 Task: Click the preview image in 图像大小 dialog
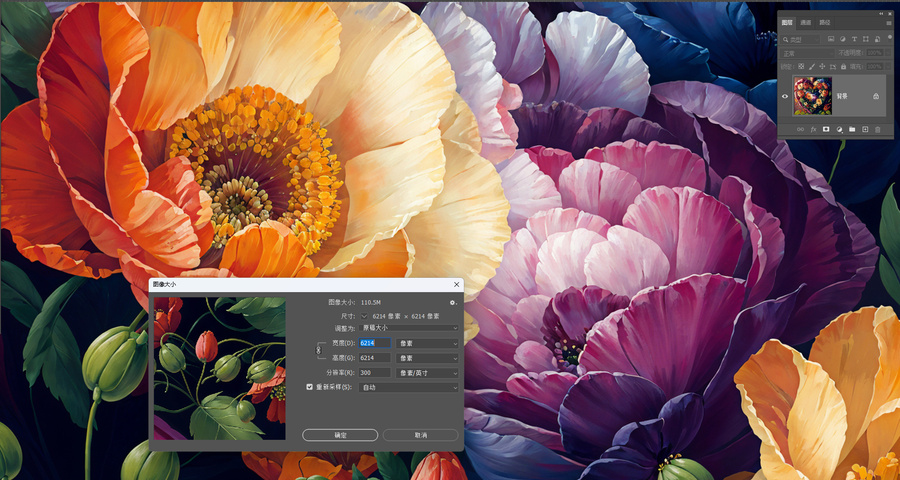220,368
